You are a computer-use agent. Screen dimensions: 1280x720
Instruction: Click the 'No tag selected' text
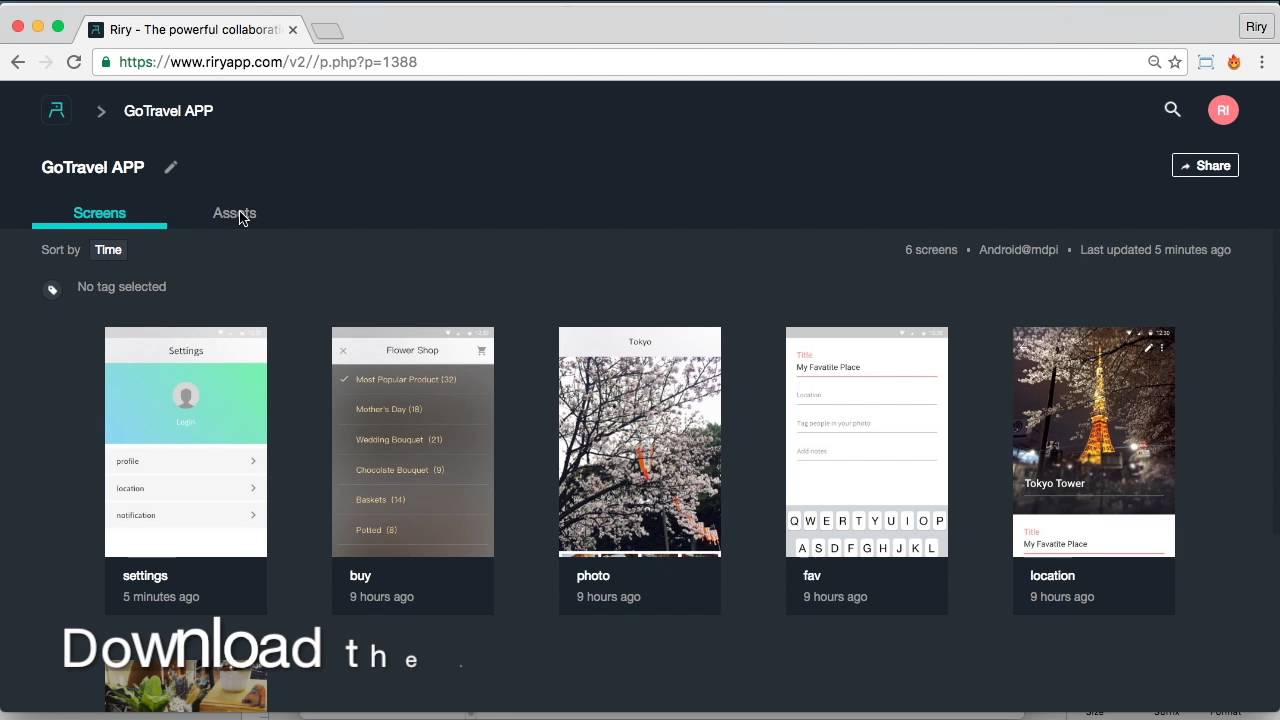pos(122,287)
